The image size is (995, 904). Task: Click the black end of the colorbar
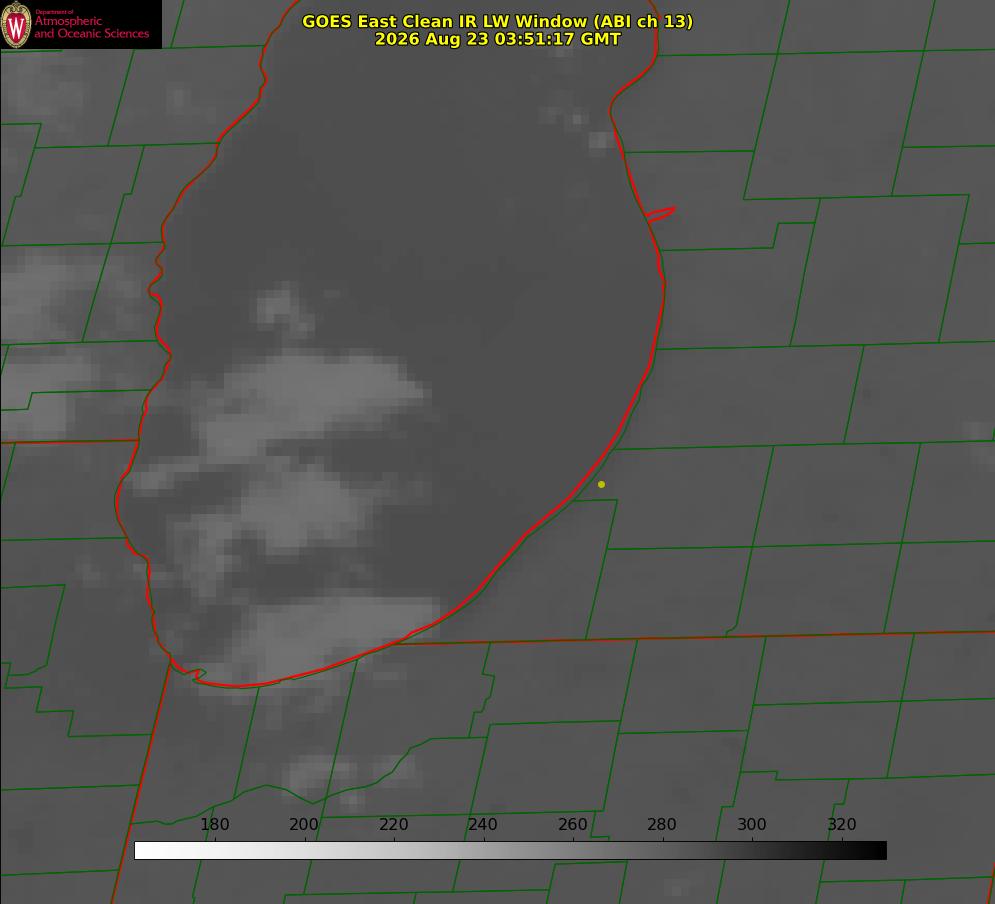tap(878, 850)
